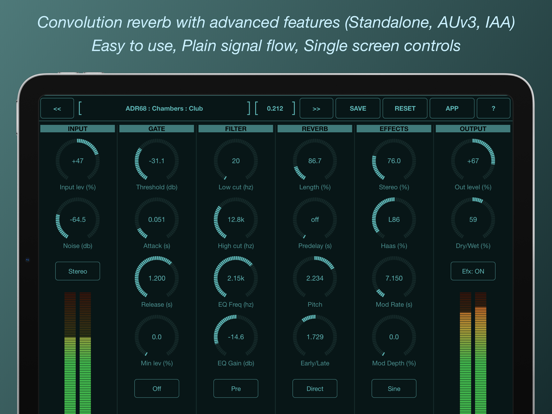Screen dimensions: 552x414
Task: Click the Length knob showing 86.7
Action: click(x=315, y=161)
